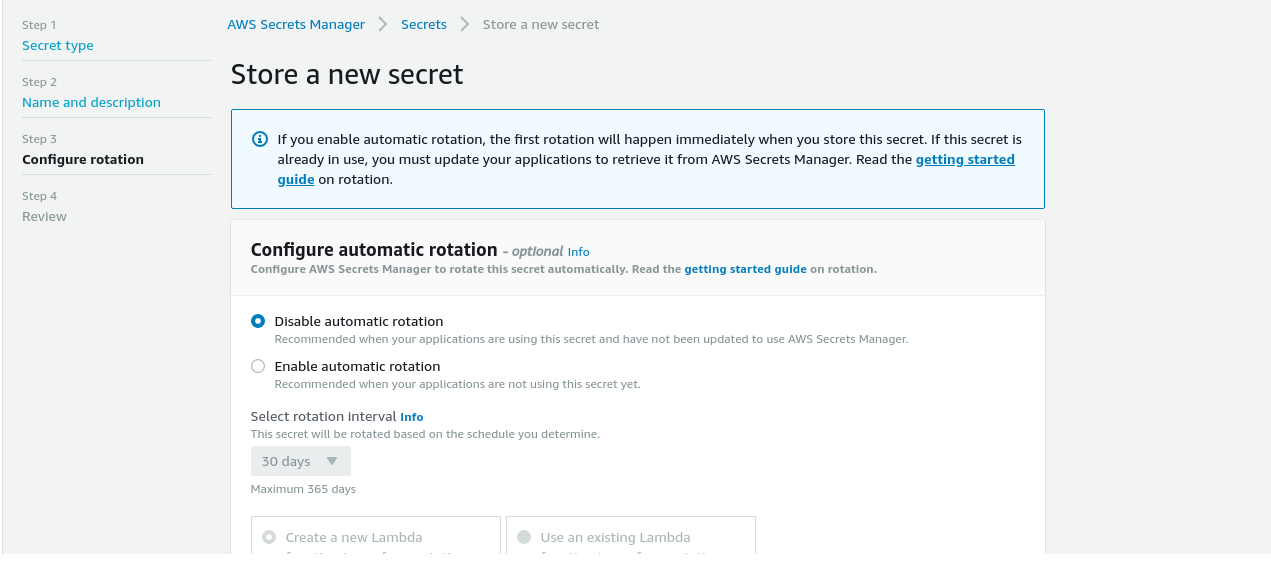The height and width of the screenshot is (561, 1271).
Task: Select Configure rotation step in sidebar
Action: 83,160
